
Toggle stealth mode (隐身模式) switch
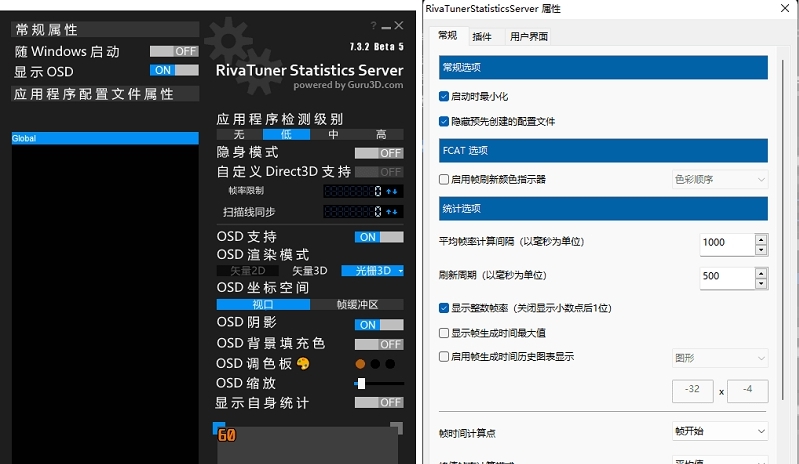(379, 153)
